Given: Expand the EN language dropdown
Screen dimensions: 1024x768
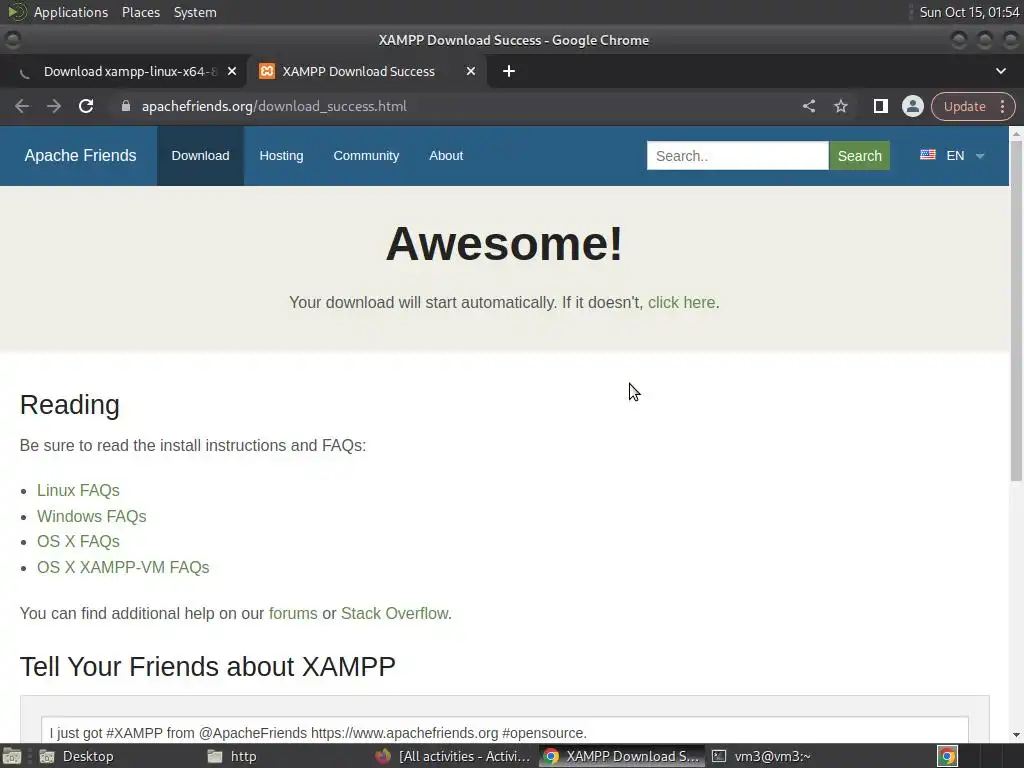Looking at the screenshot, I should click(980, 156).
